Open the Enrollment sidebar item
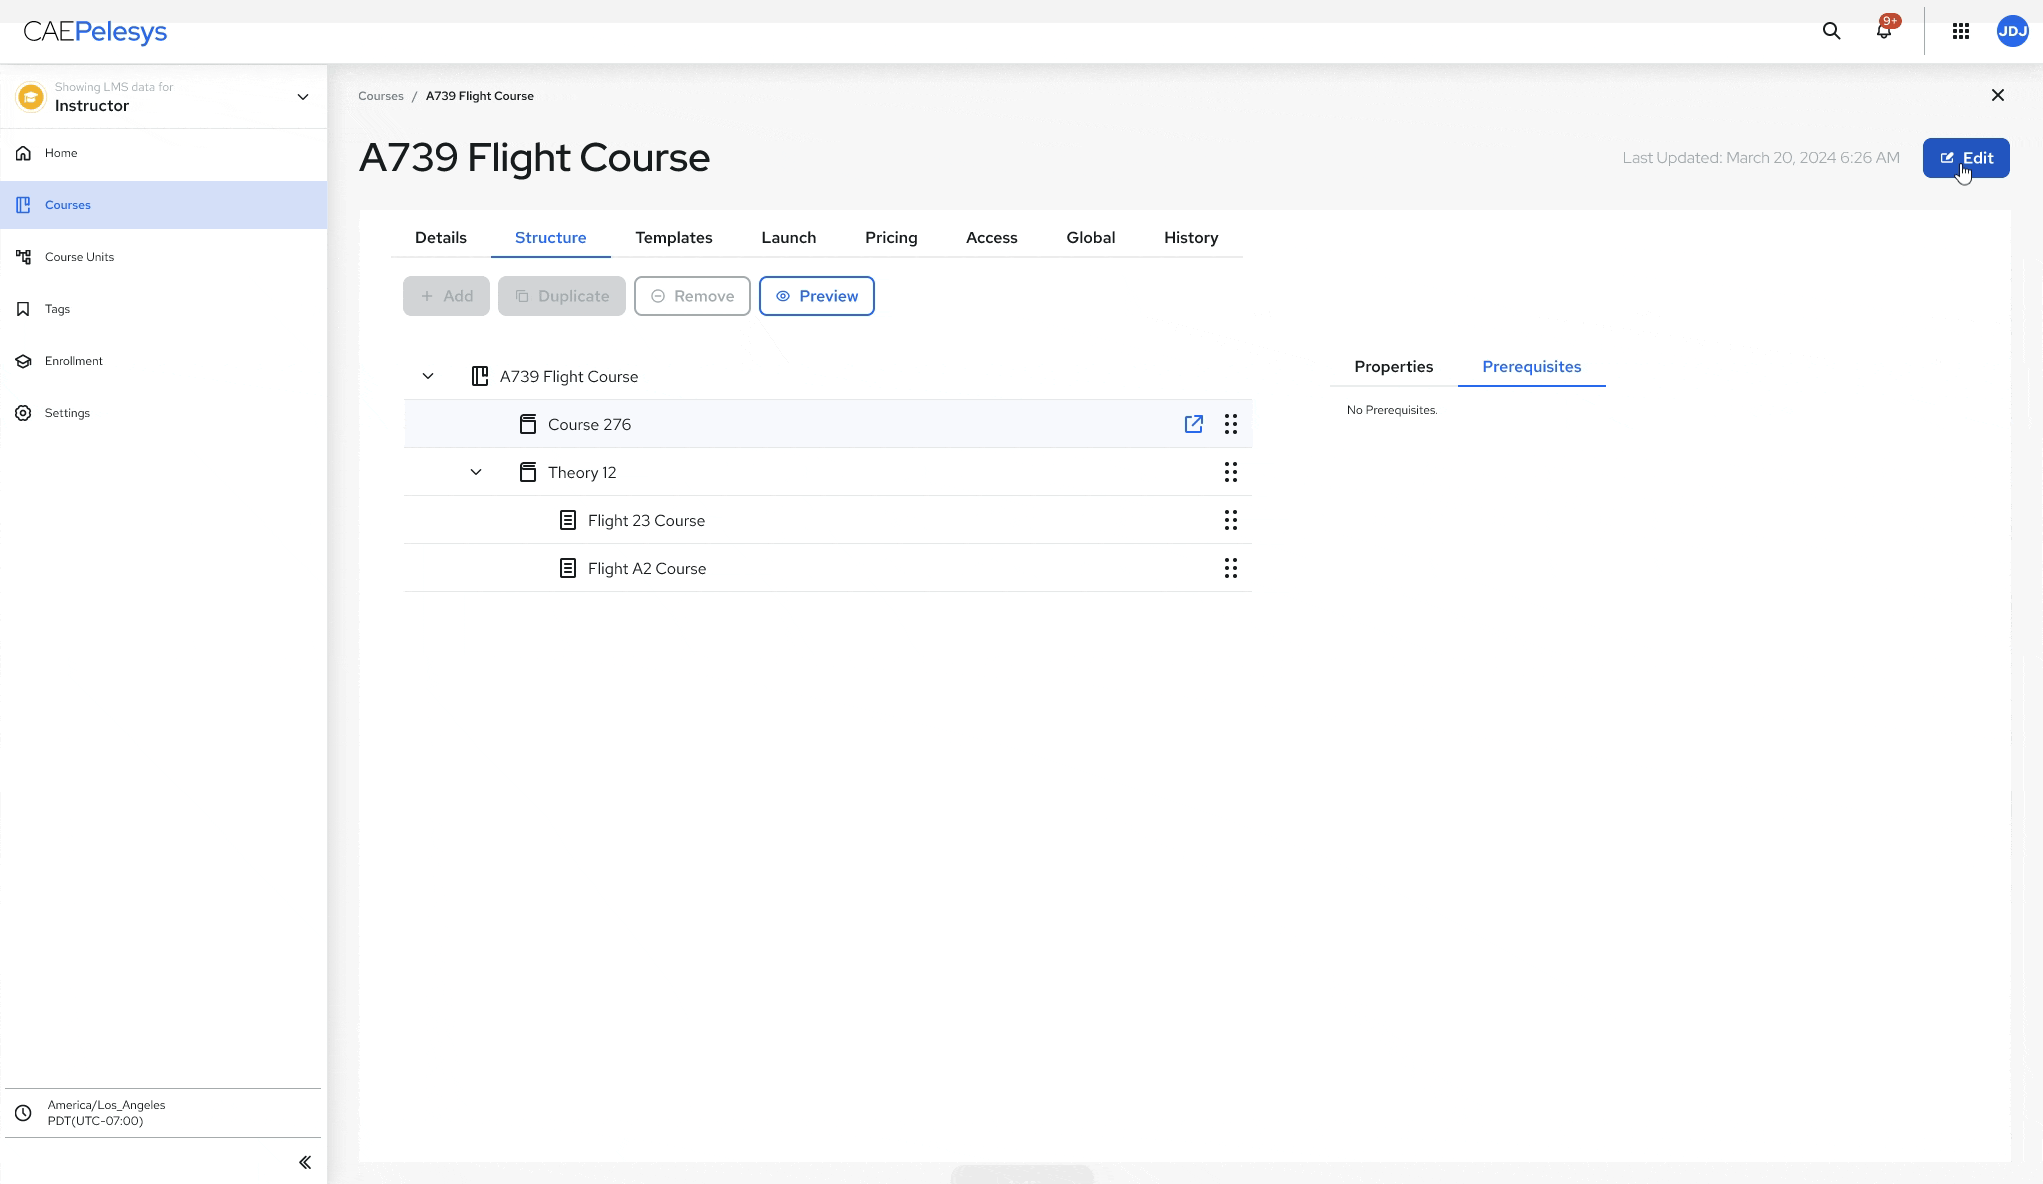The width and height of the screenshot is (2043, 1184). [73, 361]
